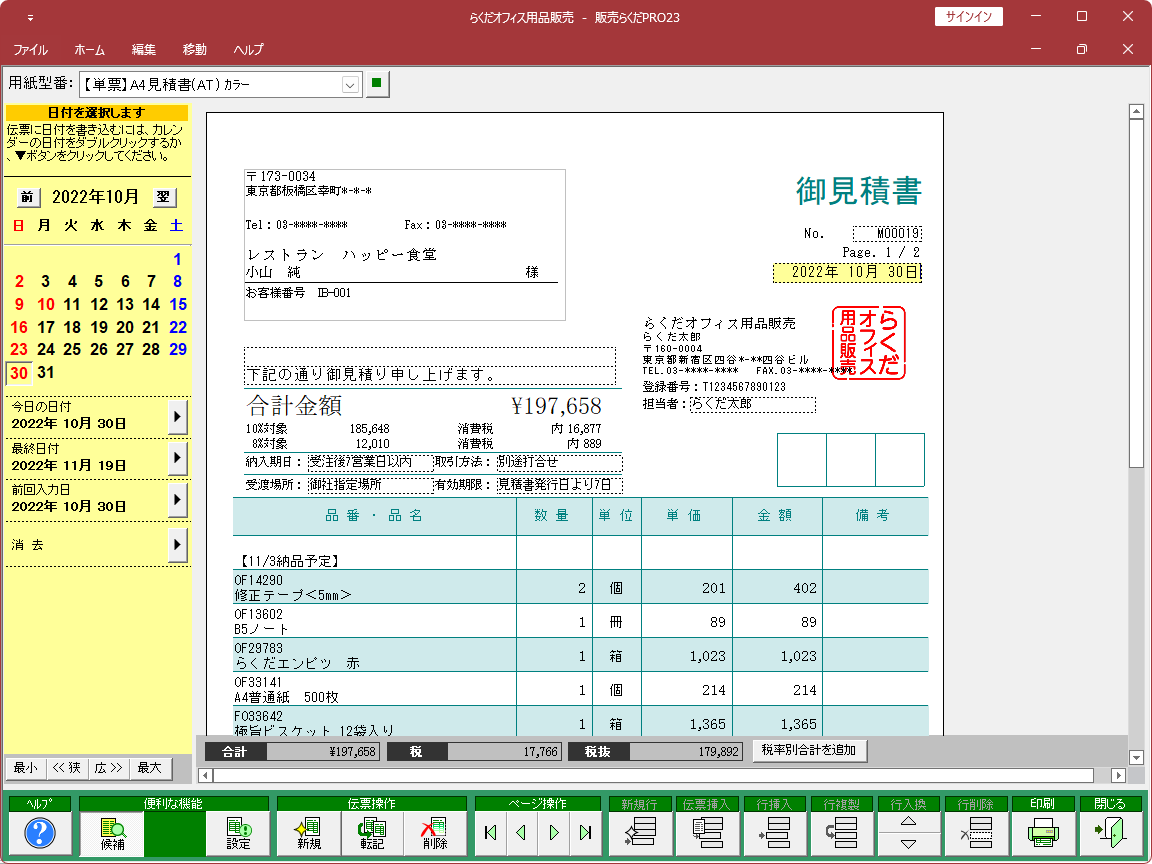Open the quick access toolbar arrow
Viewport: 1152px width, 864px height.
coord(30,17)
